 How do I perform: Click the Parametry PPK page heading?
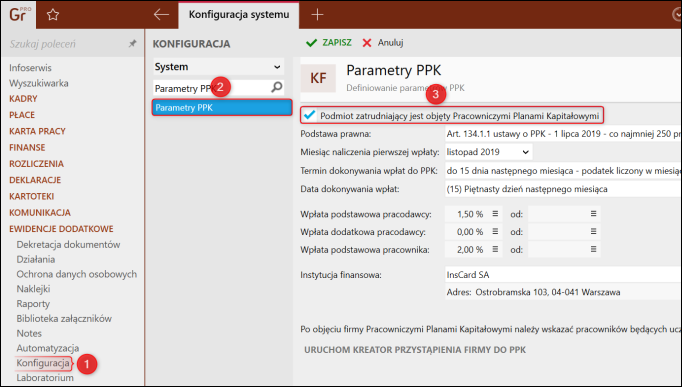394,70
